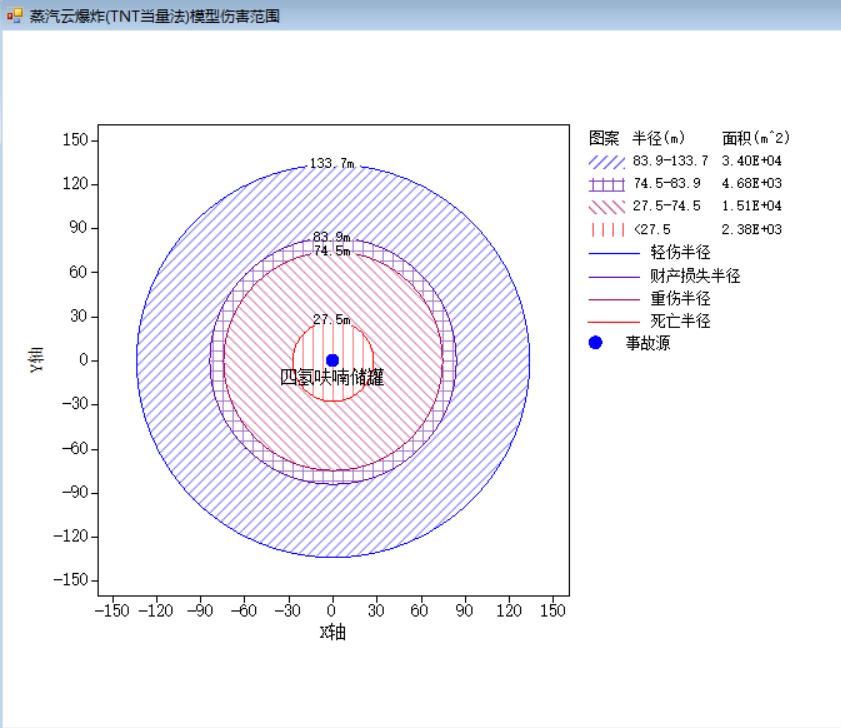841x728 pixels.
Task: Click the radius range 74.5-83.9 text
Action: (x=667, y=183)
